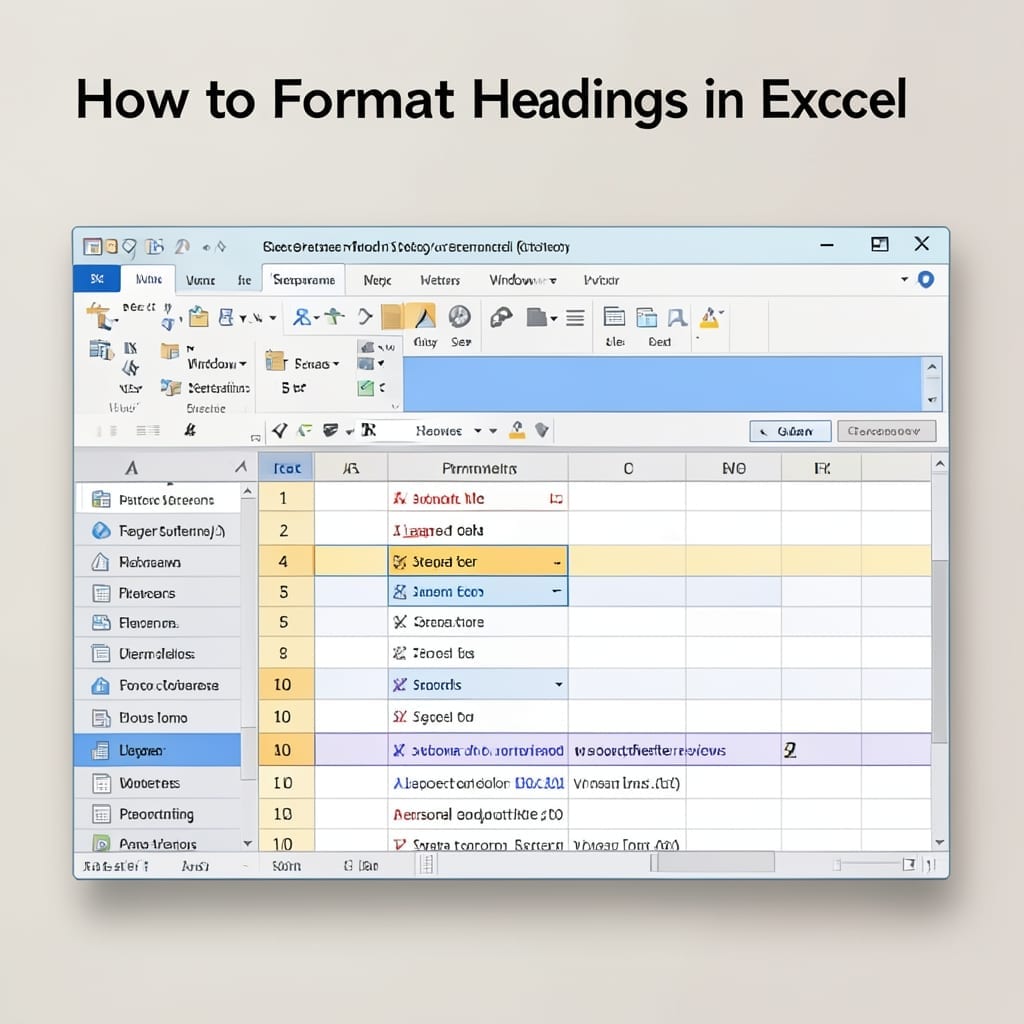Click the cell reading 'Vnoean lrns.(btl)'

tap(627, 783)
